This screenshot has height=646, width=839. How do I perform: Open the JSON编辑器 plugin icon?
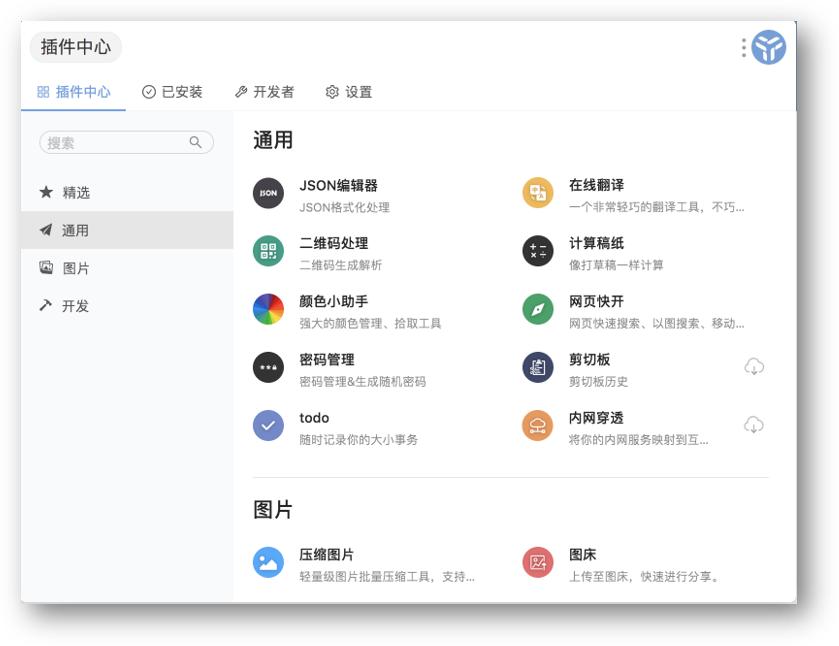(267, 194)
